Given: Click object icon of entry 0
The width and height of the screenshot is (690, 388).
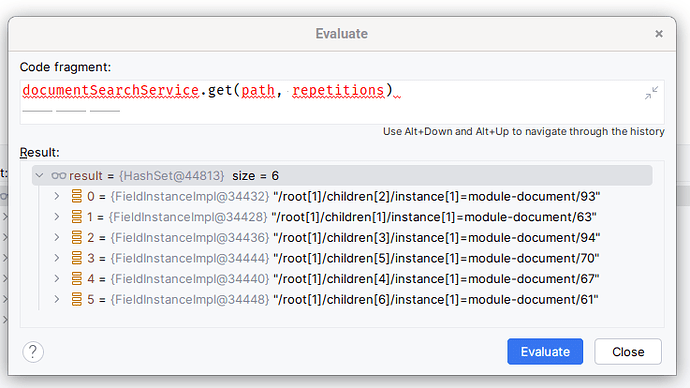Looking at the screenshot, I should (x=77, y=196).
